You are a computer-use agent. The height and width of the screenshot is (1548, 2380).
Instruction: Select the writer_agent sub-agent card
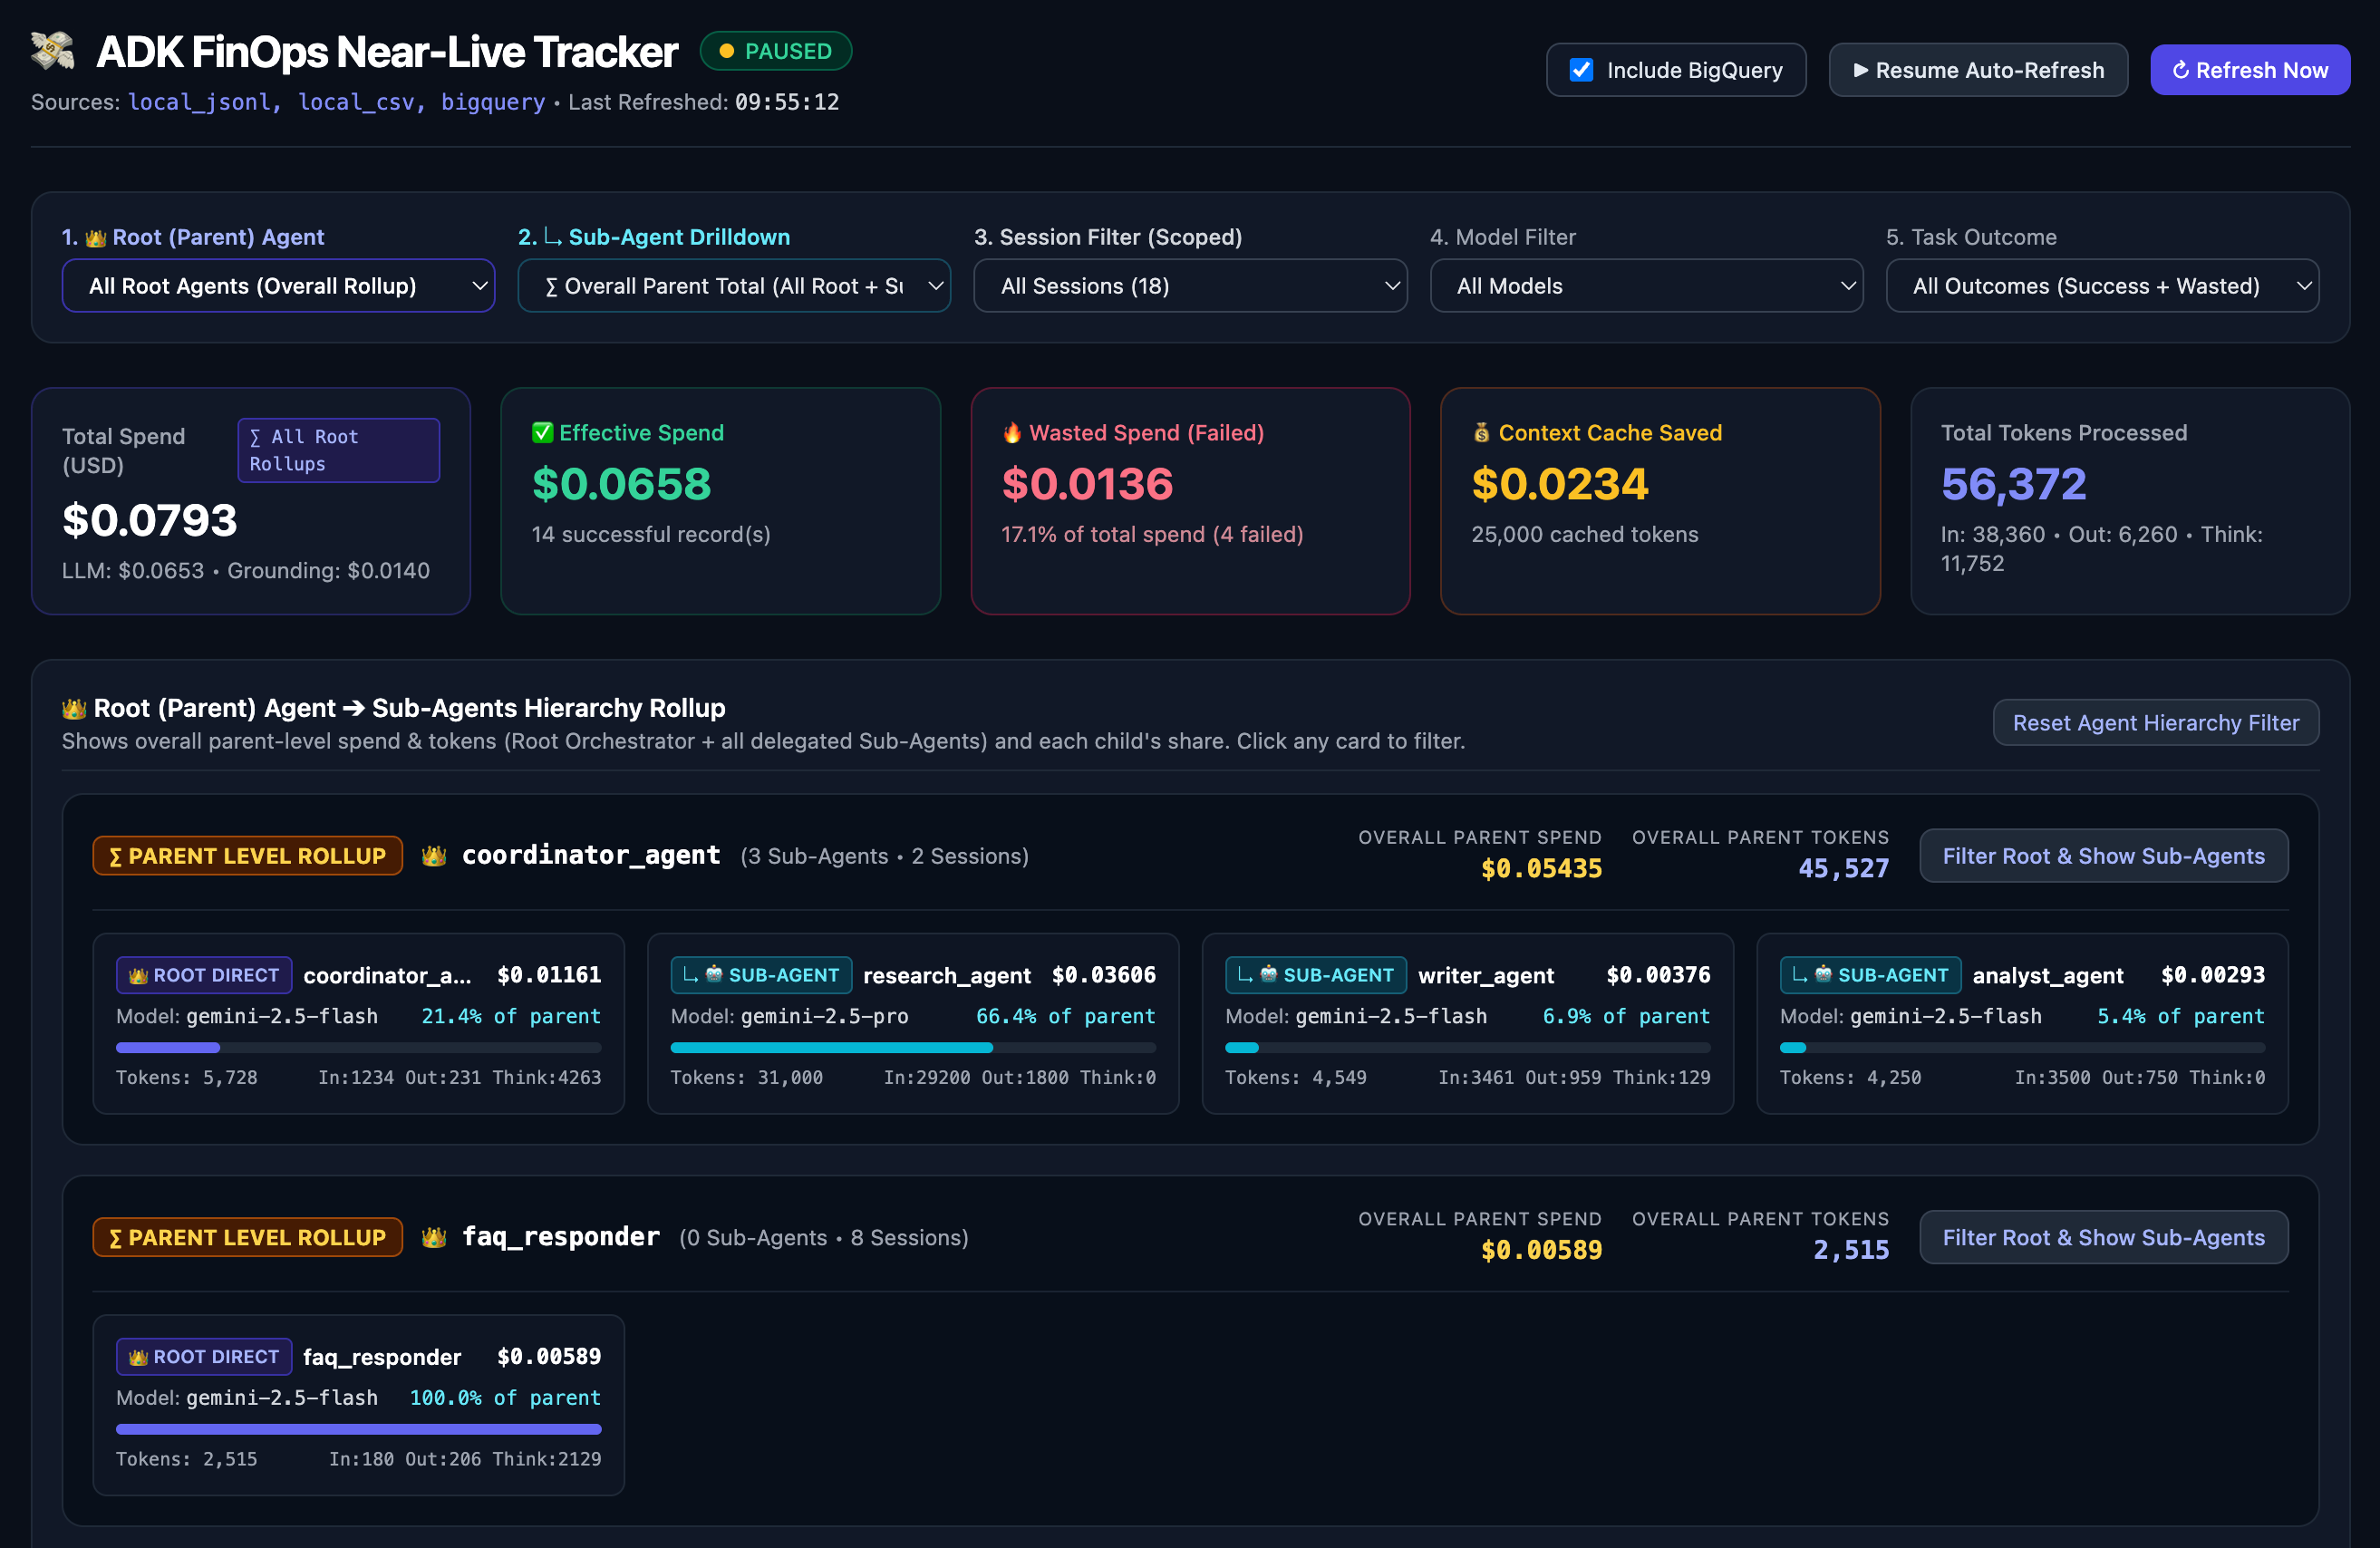1467,1024
